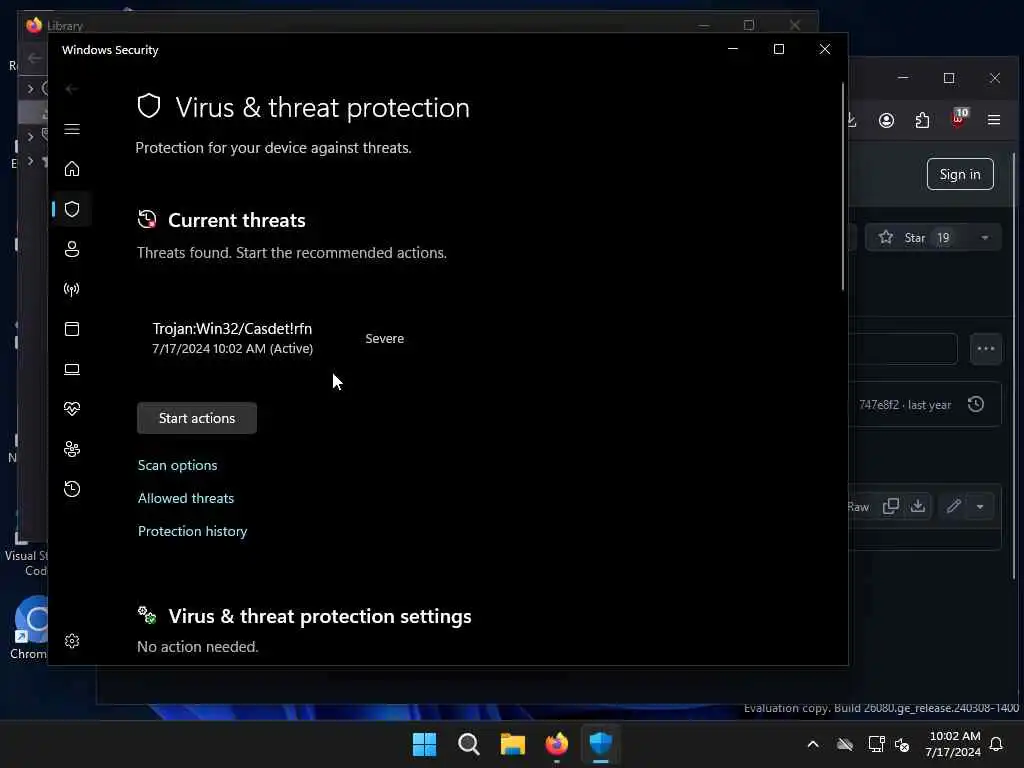Open Protection history clock icon in sidebar

[x=72, y=489]
